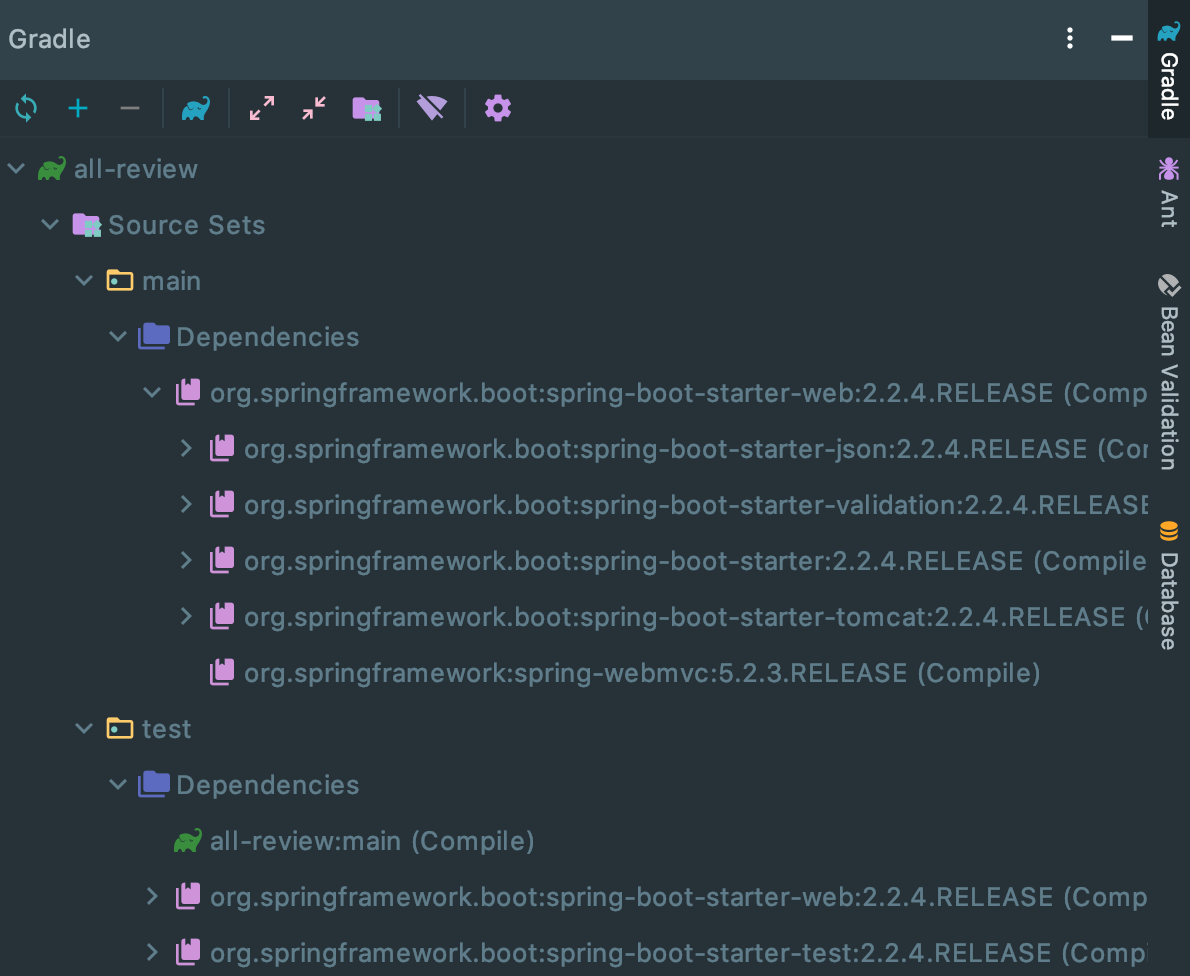Click spring-boot-starter-json library icon
The height and width of the screenshot is (976, 1190).
click(x=222, y=448)
